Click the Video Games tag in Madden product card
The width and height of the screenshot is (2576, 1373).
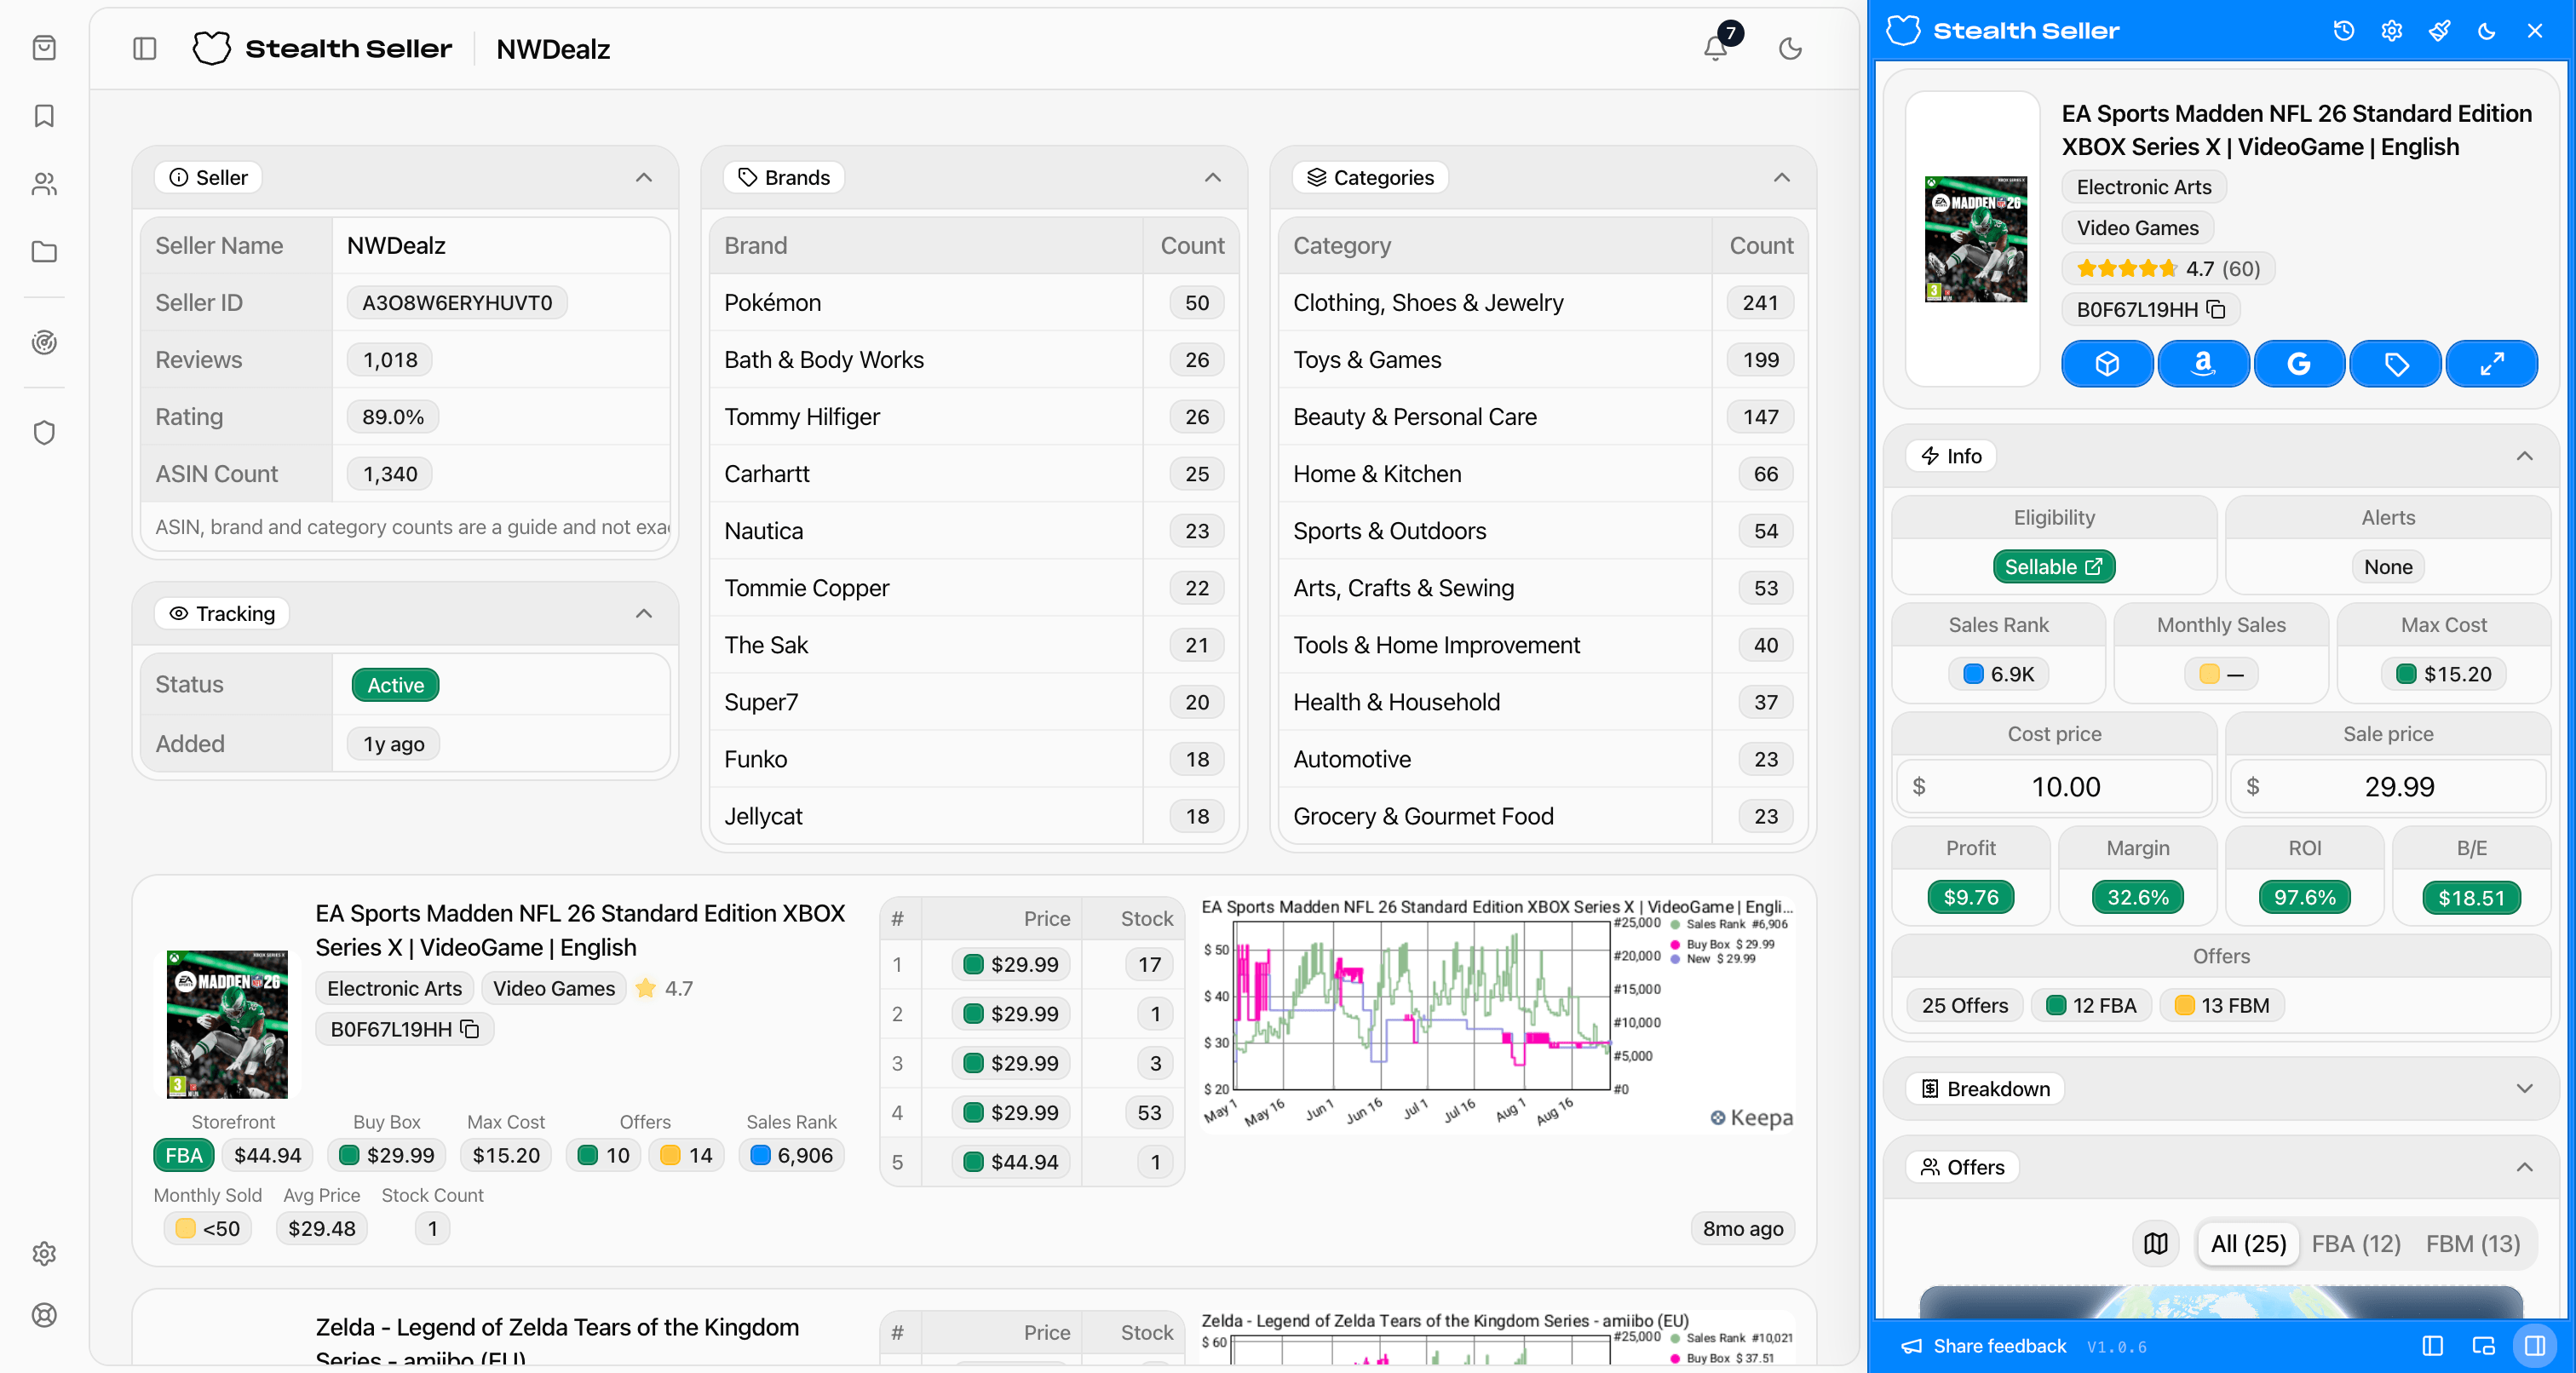coord(554,988)
